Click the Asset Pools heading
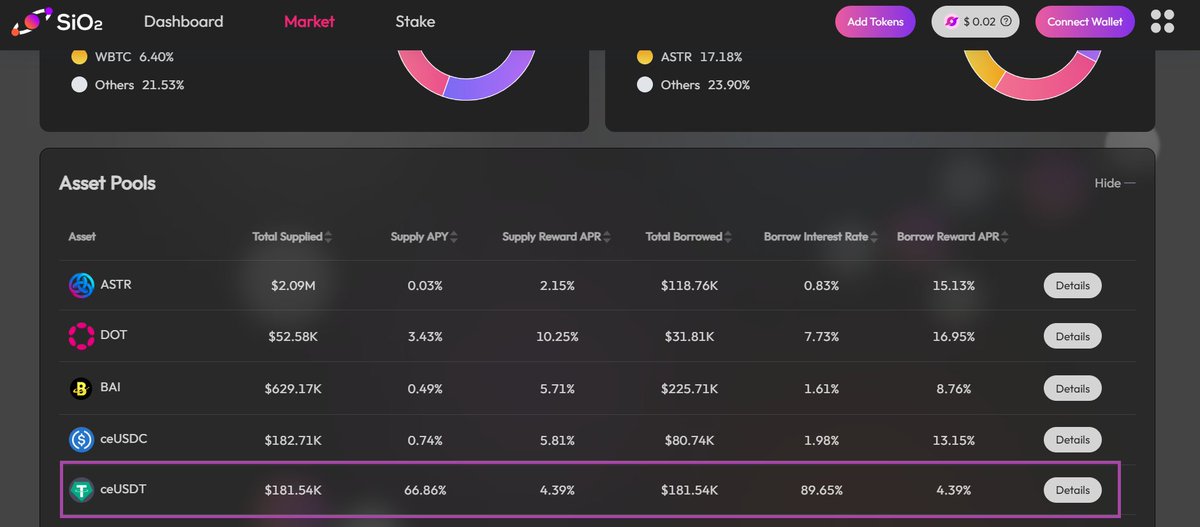 (x=107, y=183)
